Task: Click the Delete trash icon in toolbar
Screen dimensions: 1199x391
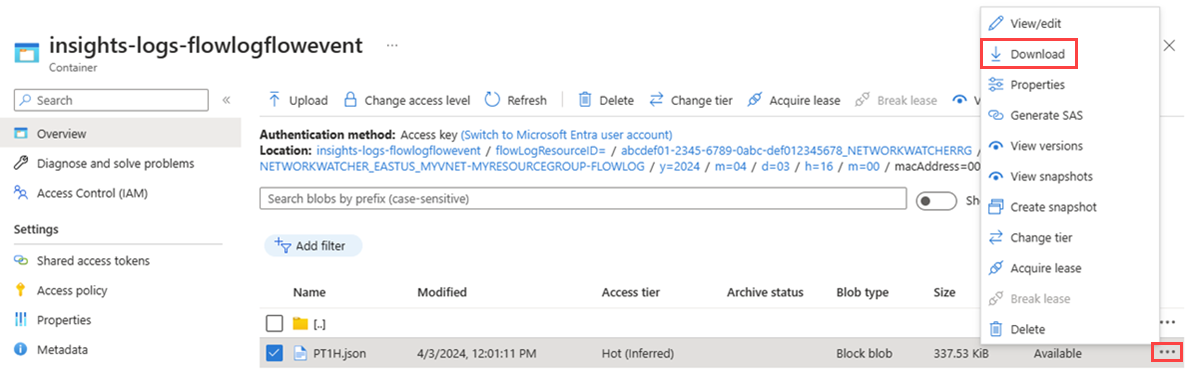Action: coord(585,100)
